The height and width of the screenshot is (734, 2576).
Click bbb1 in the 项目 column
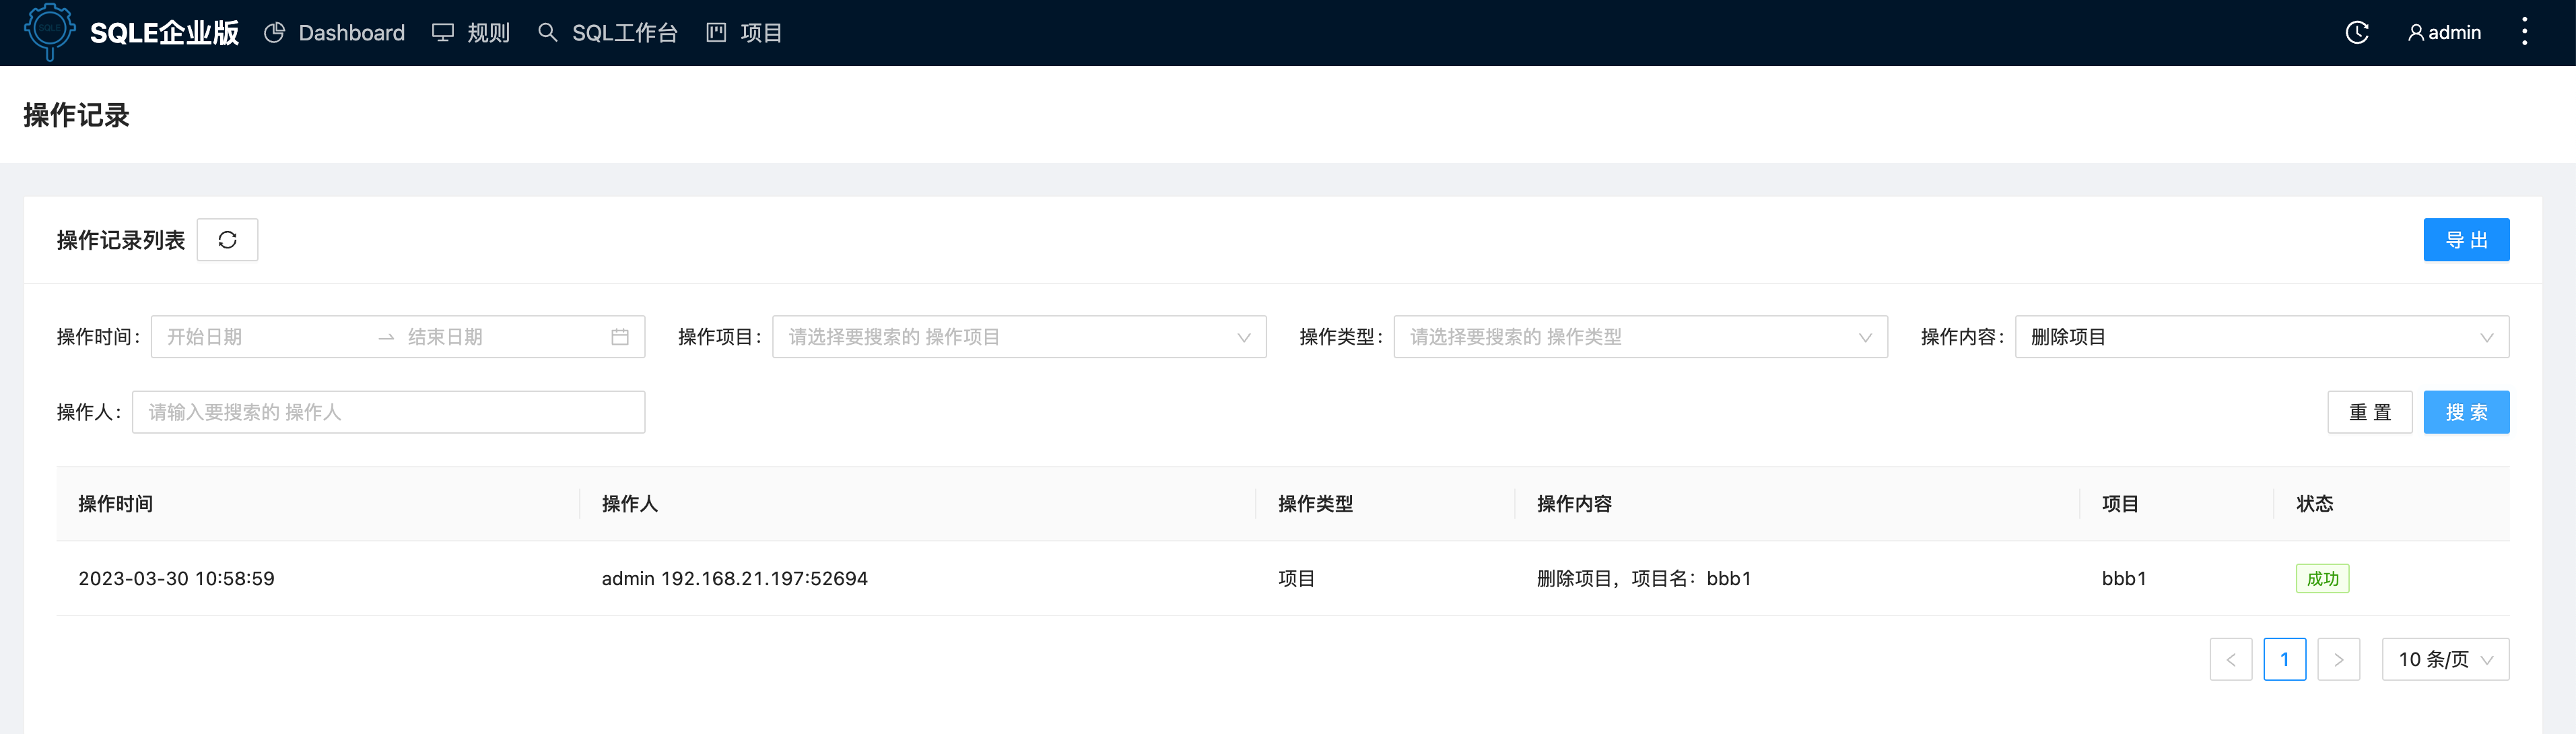click(2124, 579)
